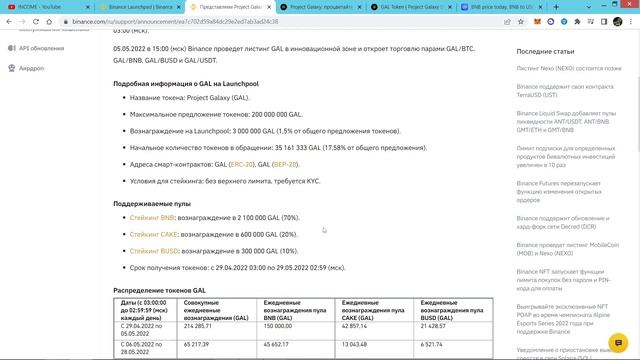
Task: Open the MetaMask fox extension
Action: [537, 22]
